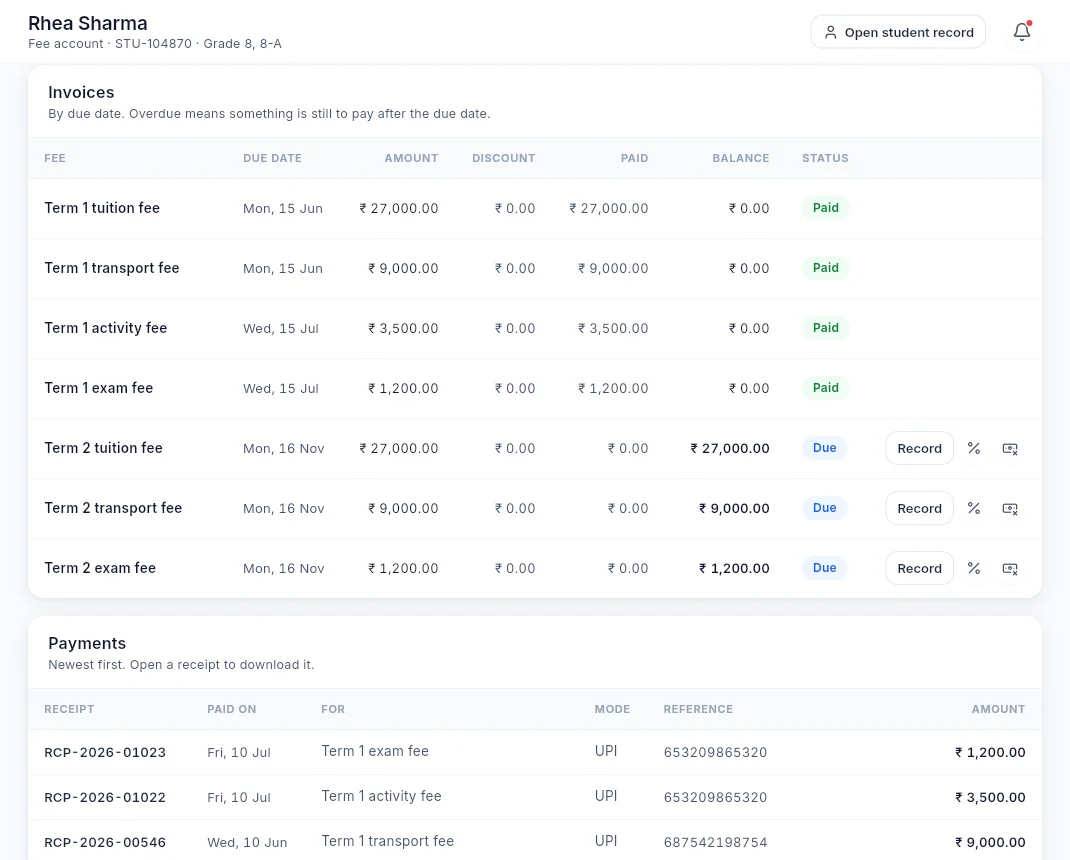Image resolution: width=1070 pixels, height=860 pixels.
Task: Select the Term 2 transport fee invoice name
Action: [113, 508]
